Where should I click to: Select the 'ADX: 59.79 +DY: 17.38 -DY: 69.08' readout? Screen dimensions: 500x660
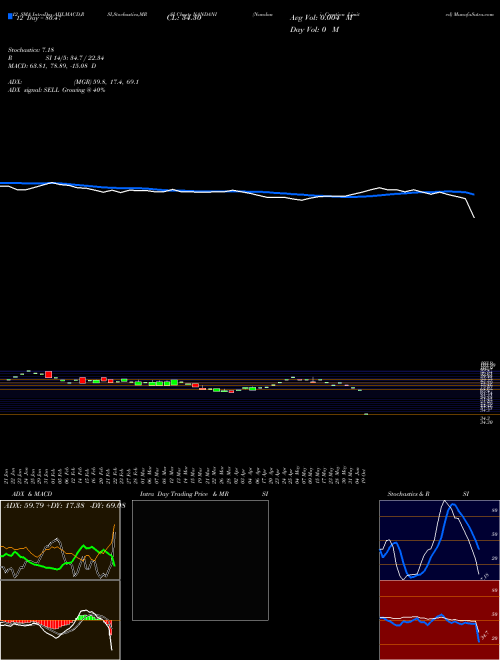(x=64, y=505)
